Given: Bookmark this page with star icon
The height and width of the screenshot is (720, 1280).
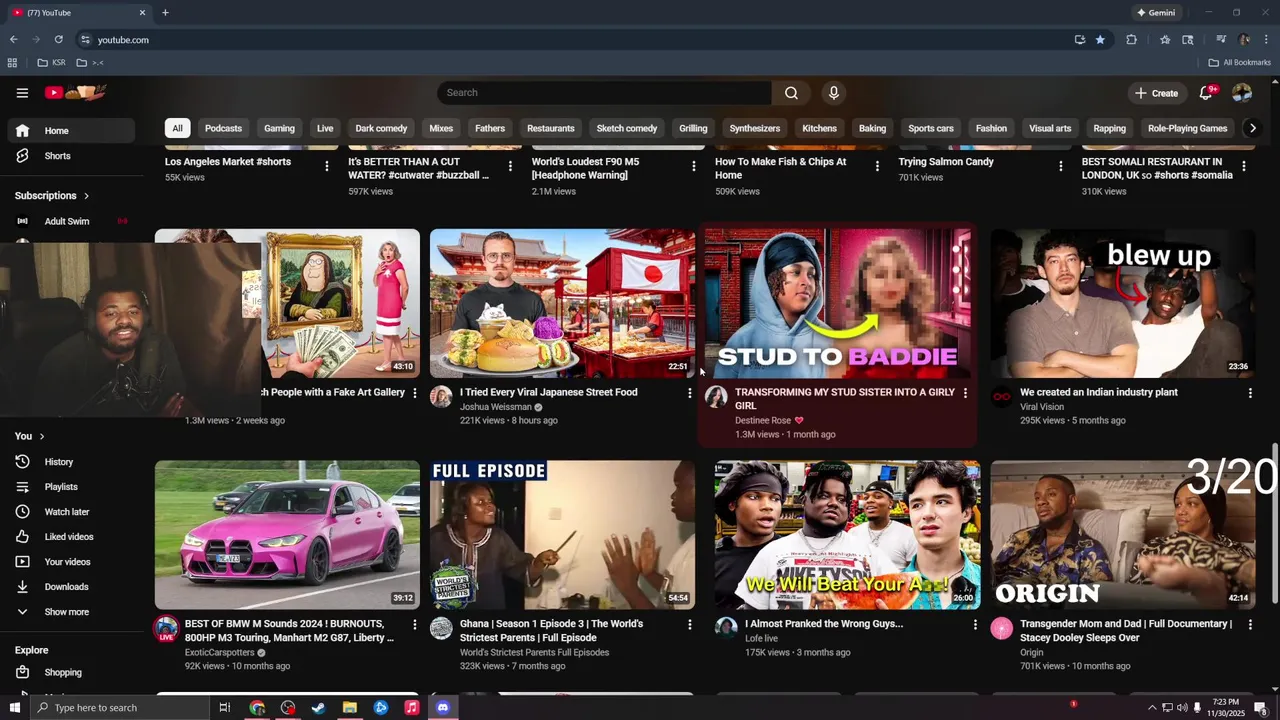Looking at the screenshot, I should [x=1100, y=40].
